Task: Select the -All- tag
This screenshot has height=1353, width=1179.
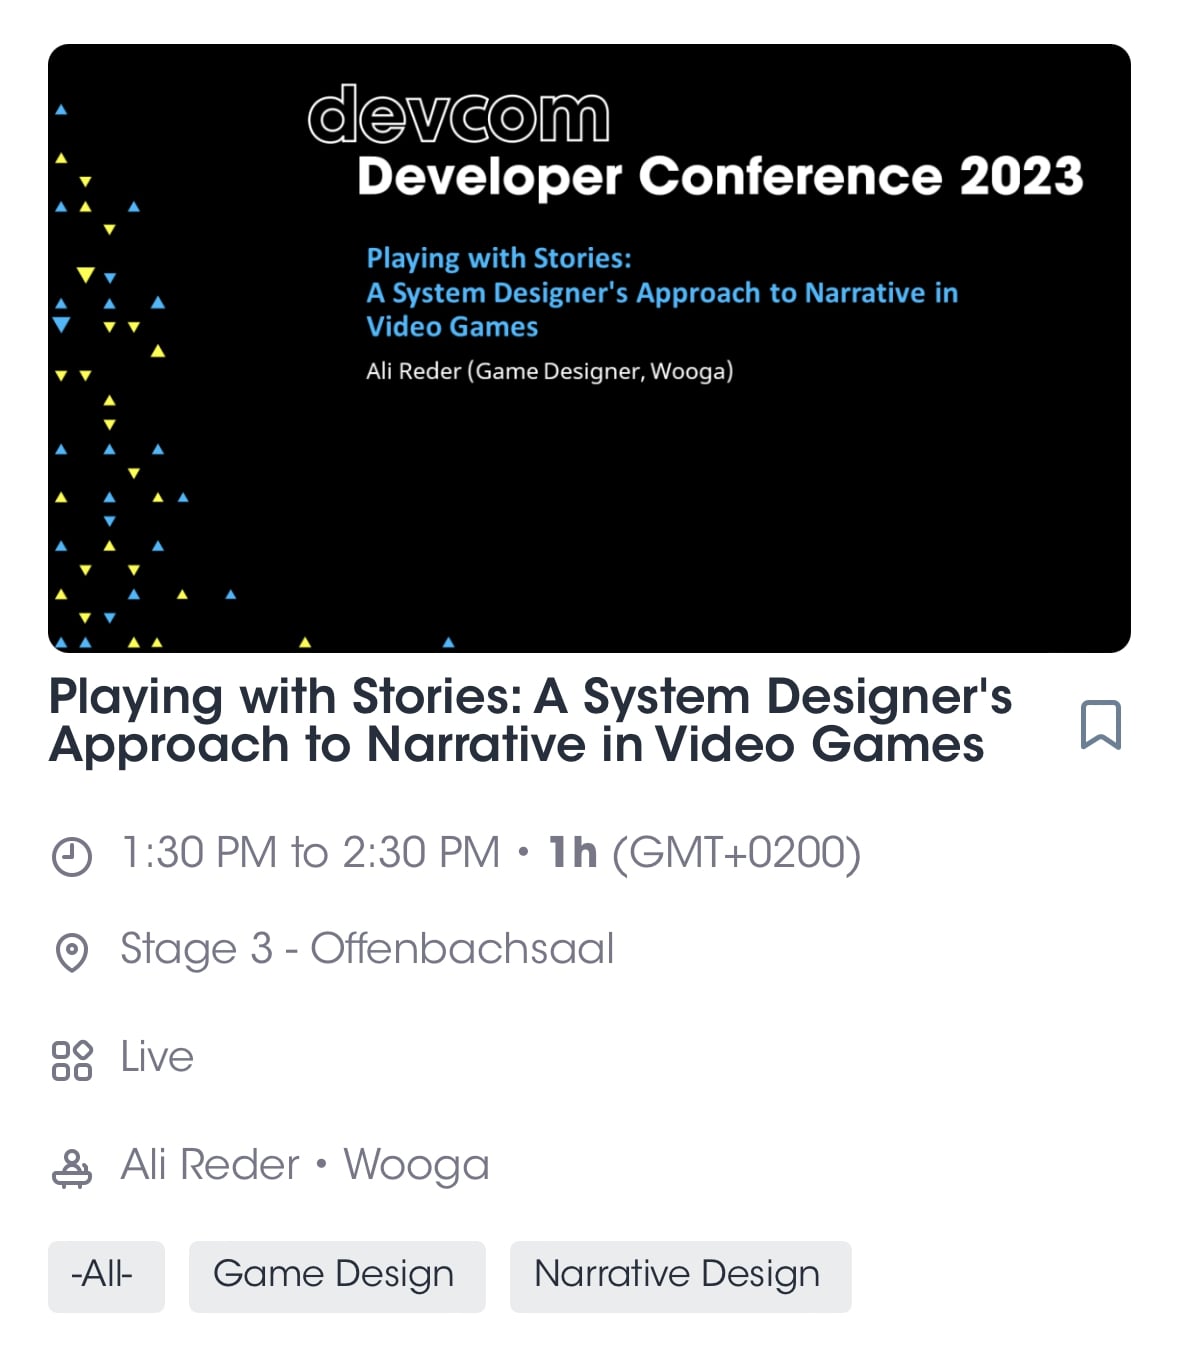Action: coord(106,1276)
